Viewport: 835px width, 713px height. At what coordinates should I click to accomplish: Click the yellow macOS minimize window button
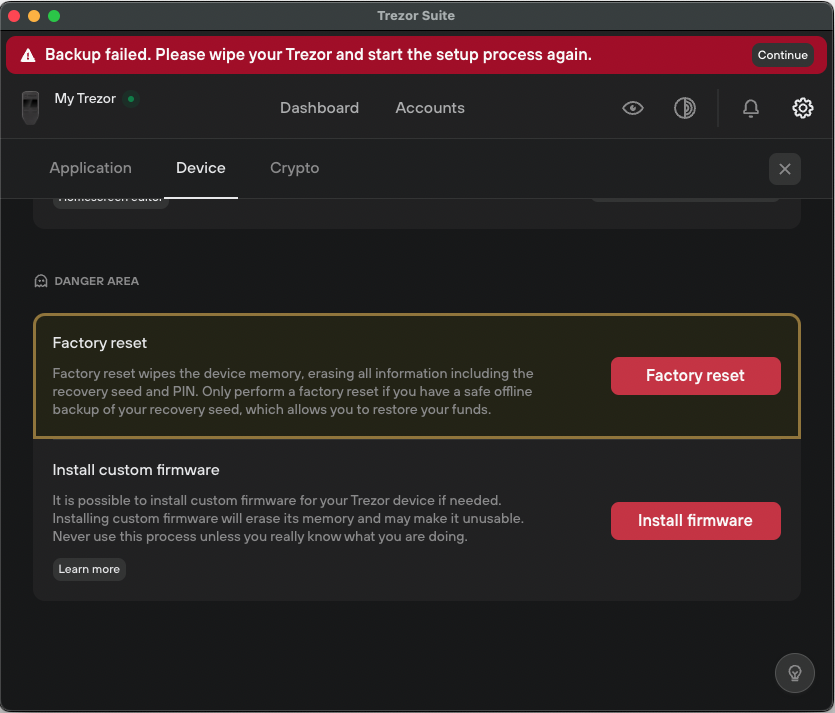[34, 16]
